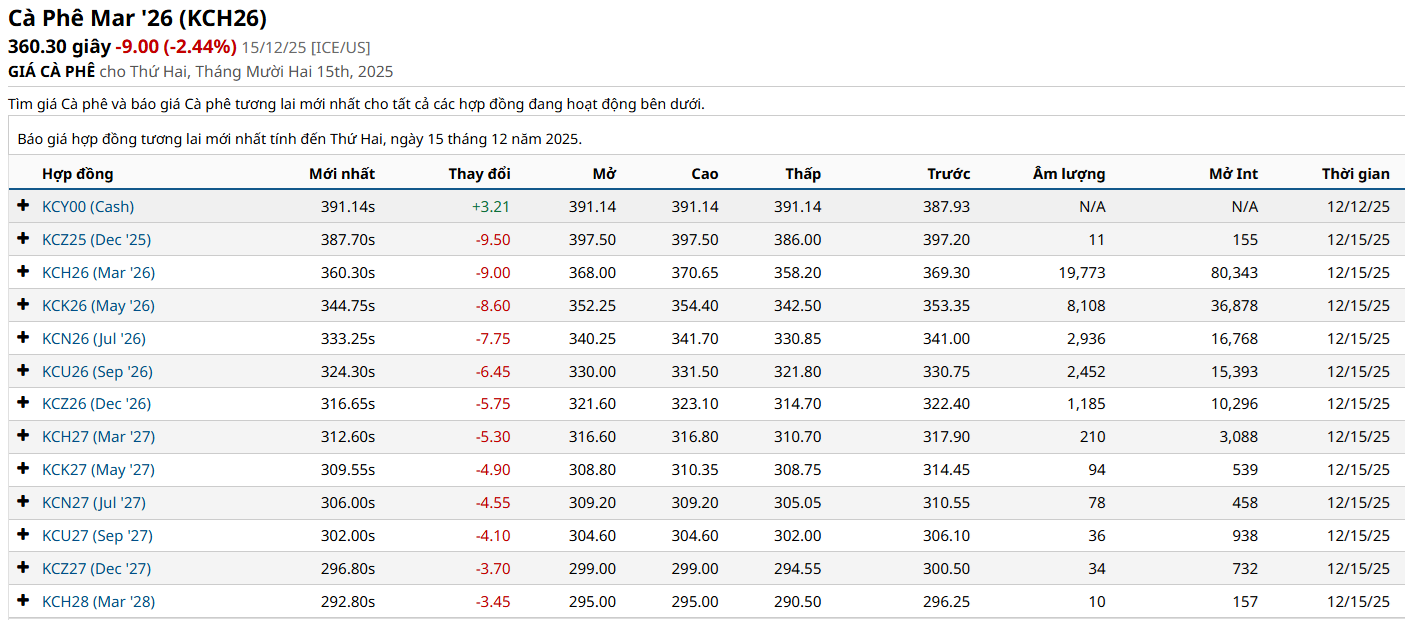1405x620 pixels.
Task: Click the plus icon beside KCK26 (May '26)
Action: tap(24, 305)
